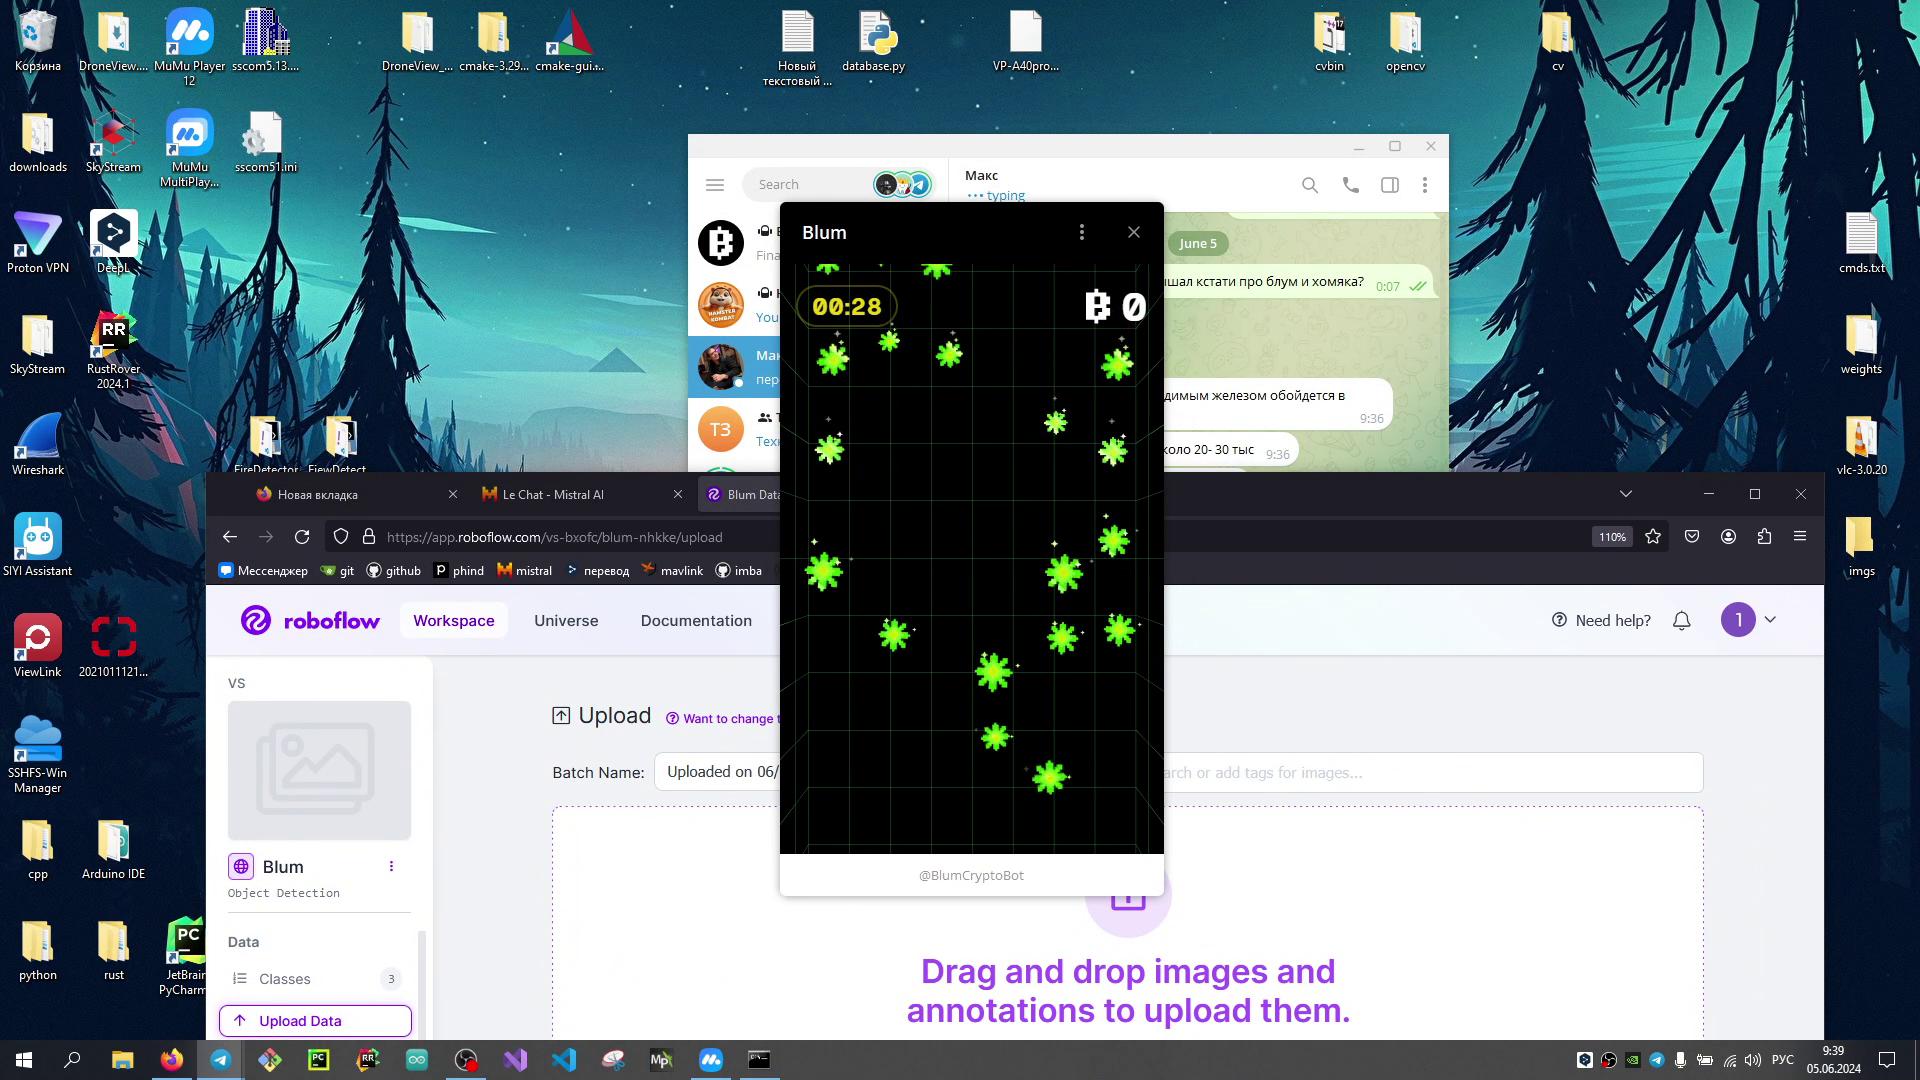1920x1080 pixels.
Task: Switch the РУС input language indicator
Action: point(1782,1060)
